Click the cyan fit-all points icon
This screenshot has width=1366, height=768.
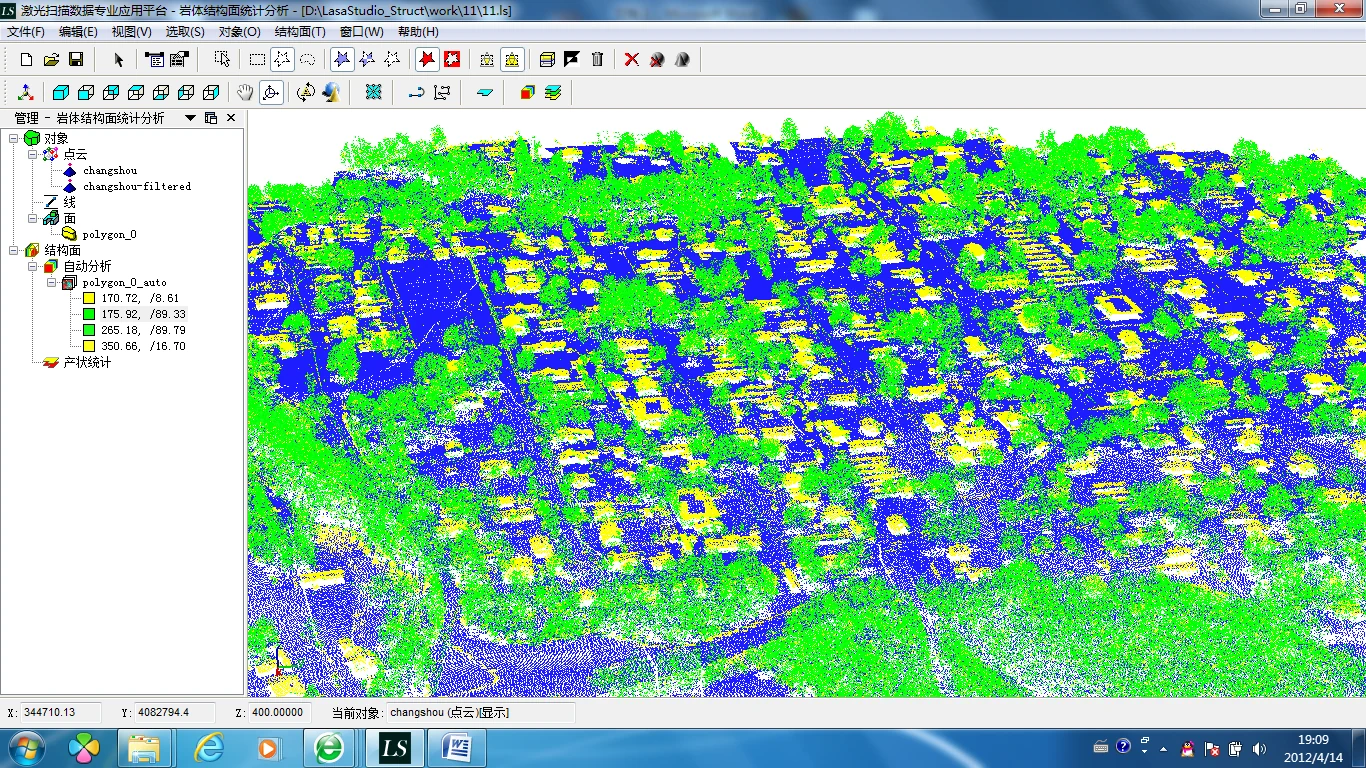373,93
